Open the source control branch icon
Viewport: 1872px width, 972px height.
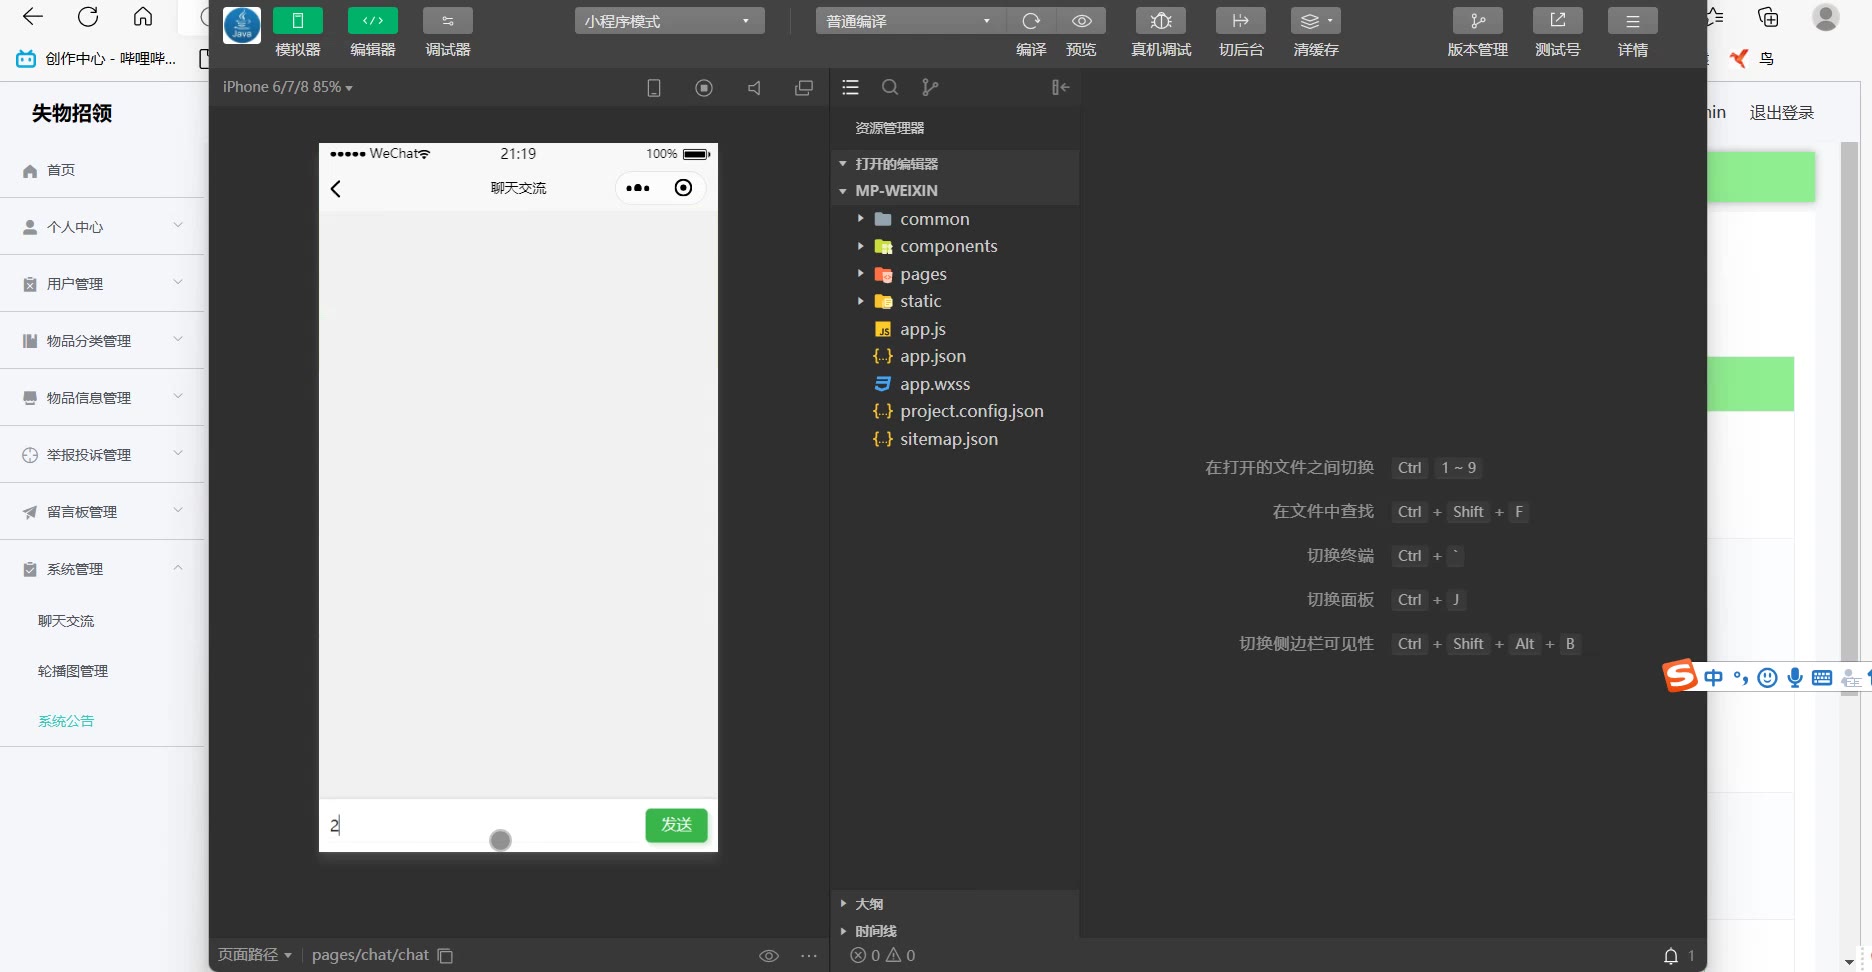click(x=930, y=88)
